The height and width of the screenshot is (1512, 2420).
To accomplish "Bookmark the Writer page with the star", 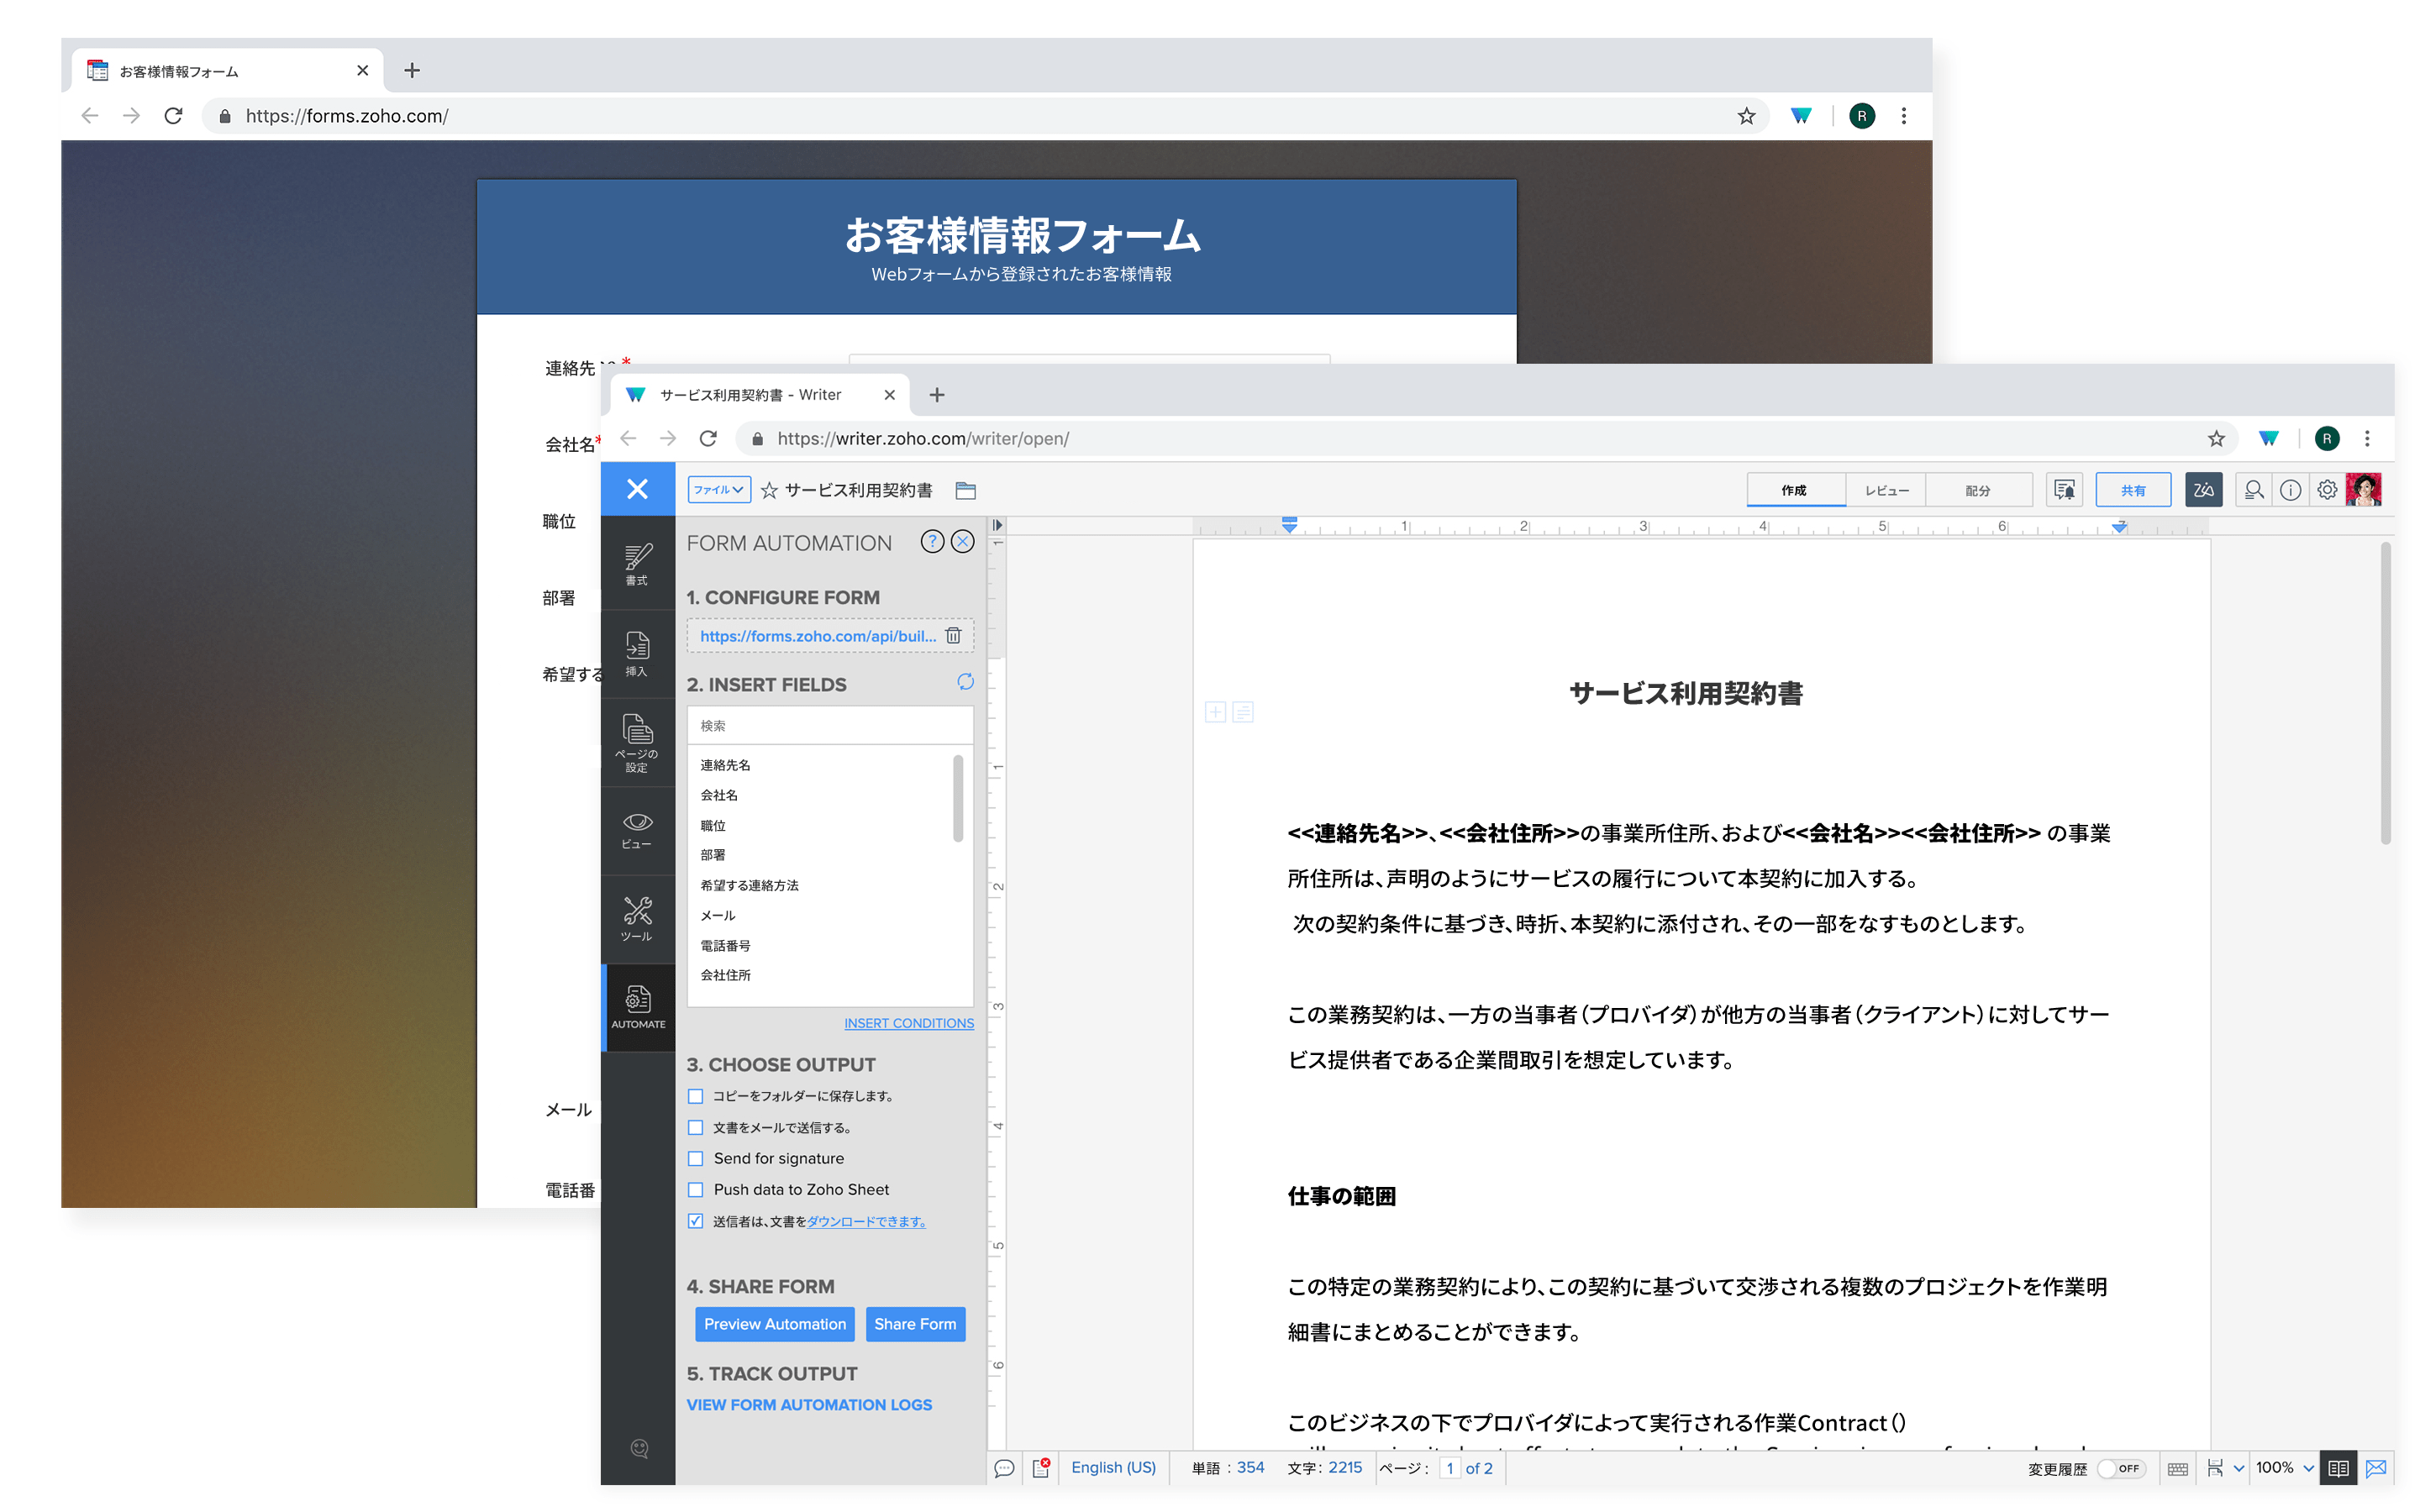I will click(x=2216, y=438).
